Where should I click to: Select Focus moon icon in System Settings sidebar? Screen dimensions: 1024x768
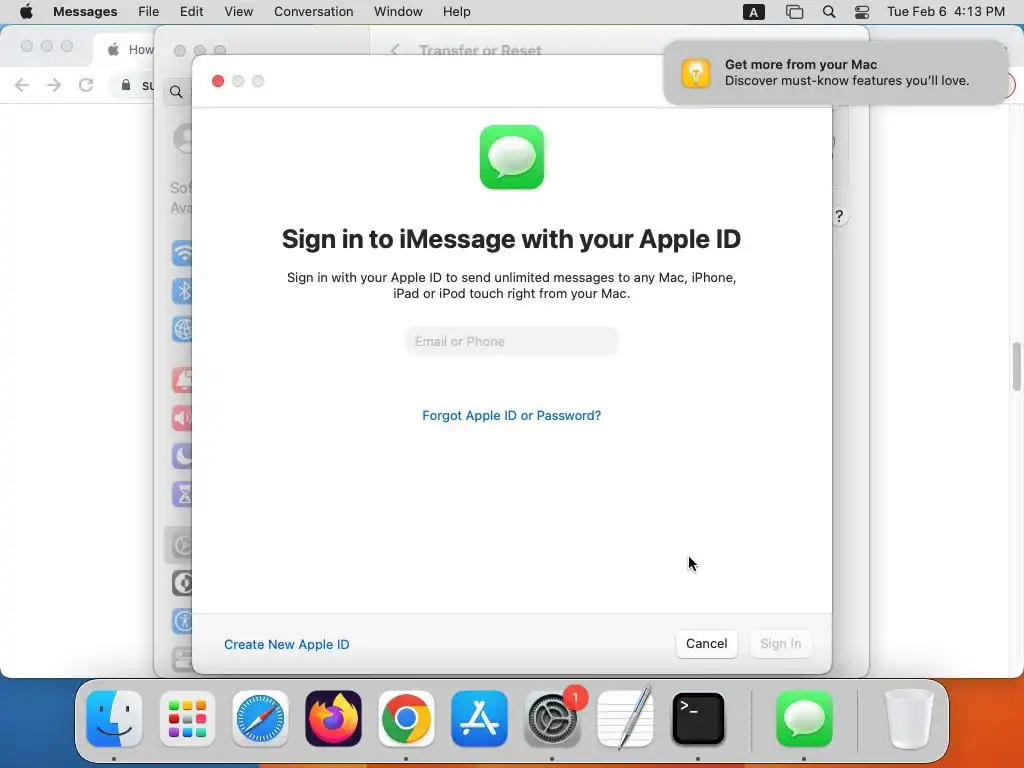pyautogui.click(x=182, y=455)
